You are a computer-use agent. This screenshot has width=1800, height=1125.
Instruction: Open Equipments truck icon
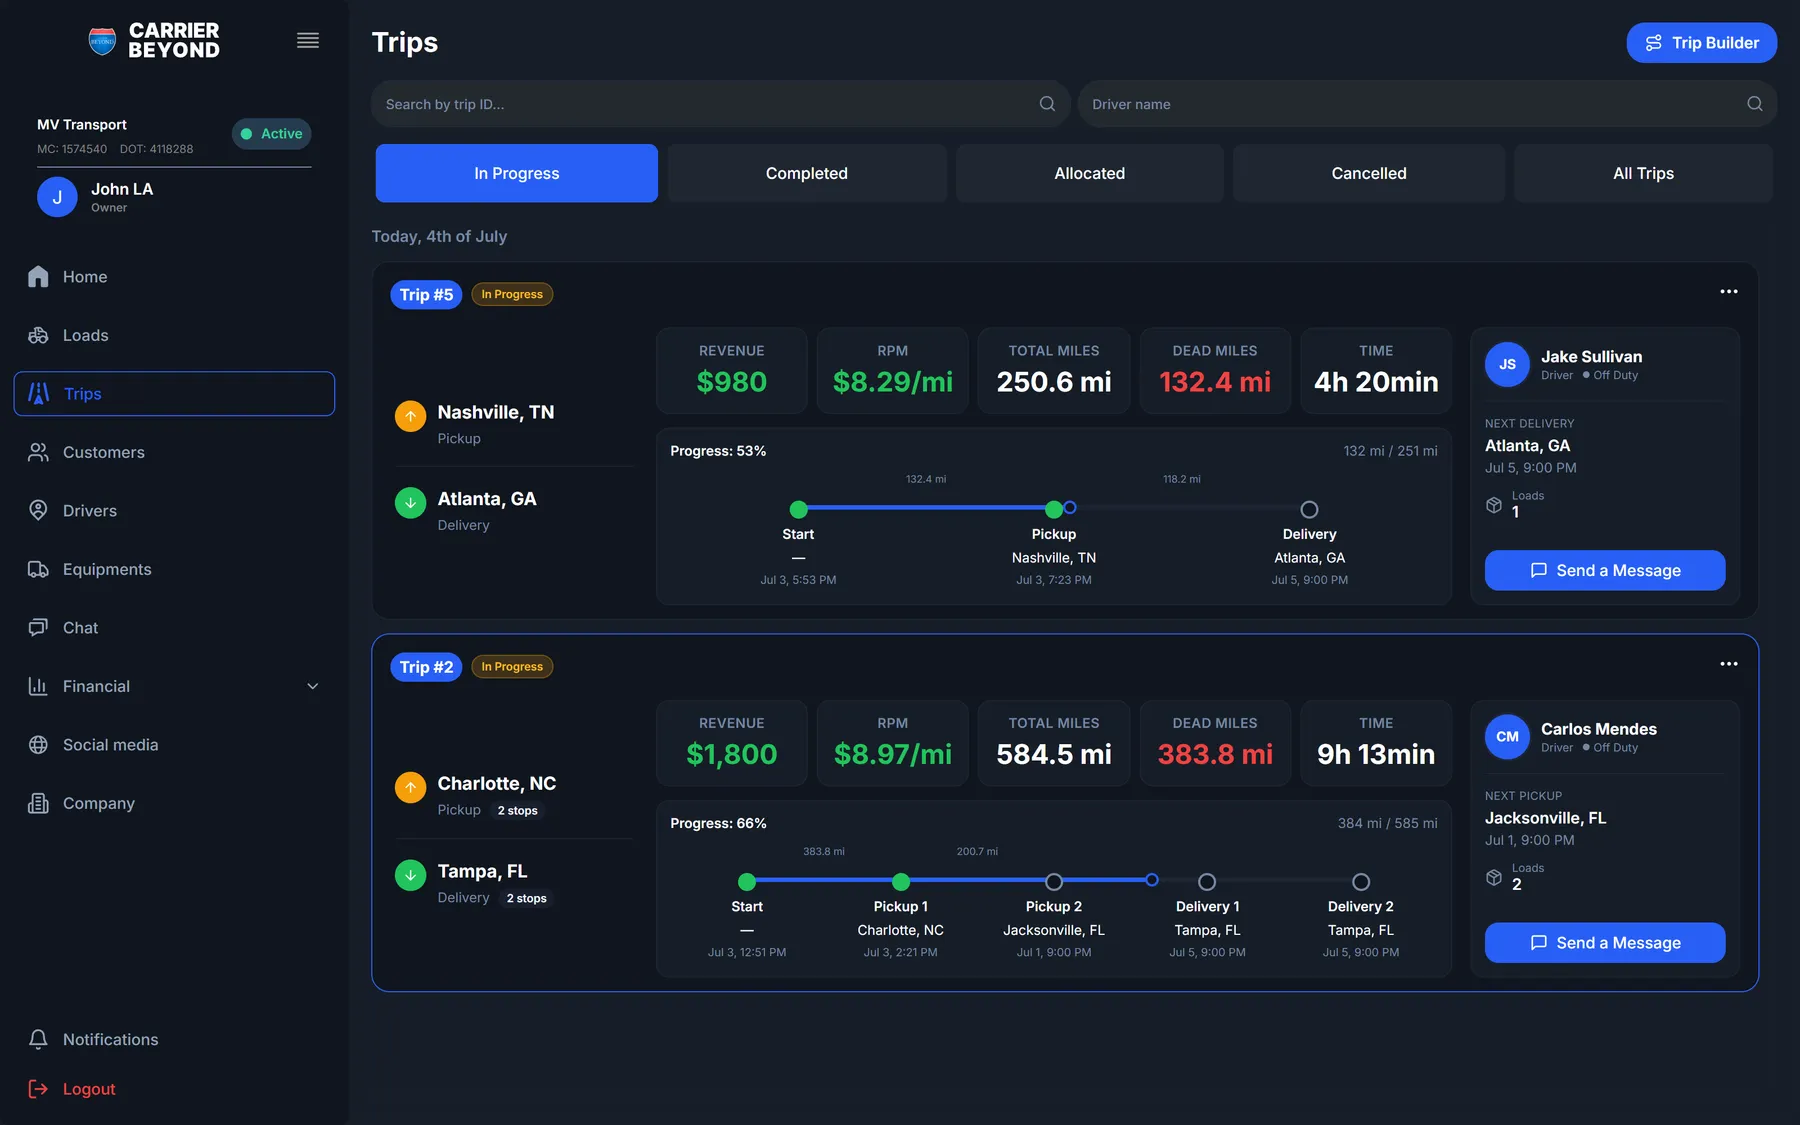click(x=38, y=569)
